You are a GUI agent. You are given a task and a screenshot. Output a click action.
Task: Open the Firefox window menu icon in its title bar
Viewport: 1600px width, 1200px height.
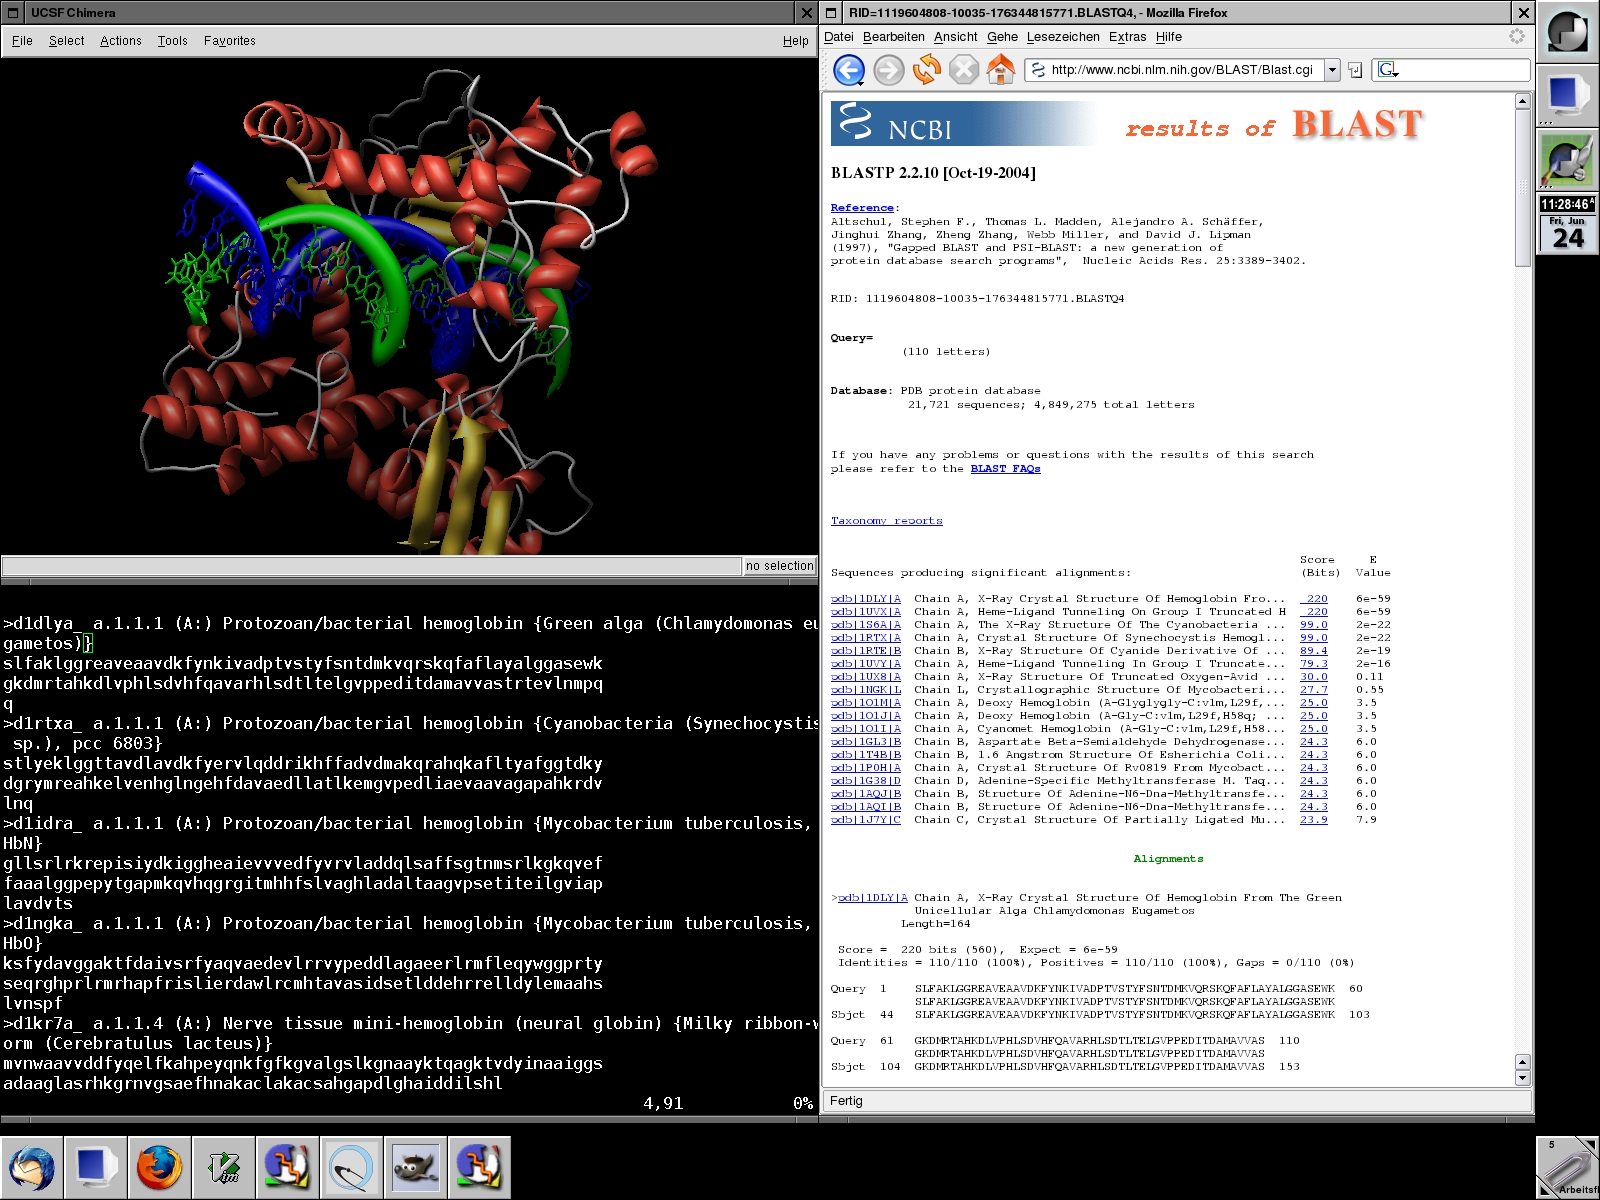coord(832,12)
